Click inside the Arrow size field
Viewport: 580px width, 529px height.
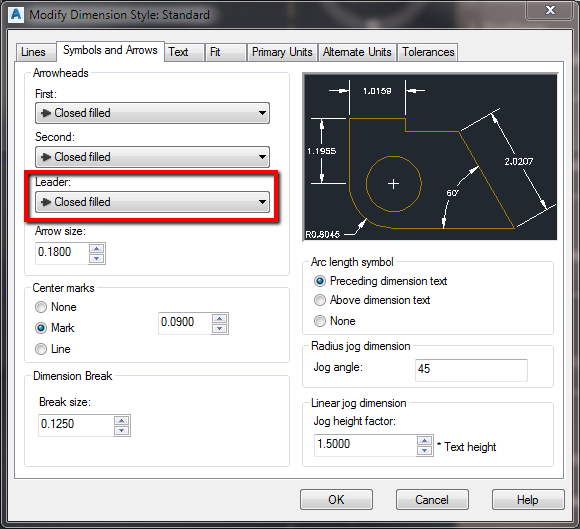tap(62, 253)
